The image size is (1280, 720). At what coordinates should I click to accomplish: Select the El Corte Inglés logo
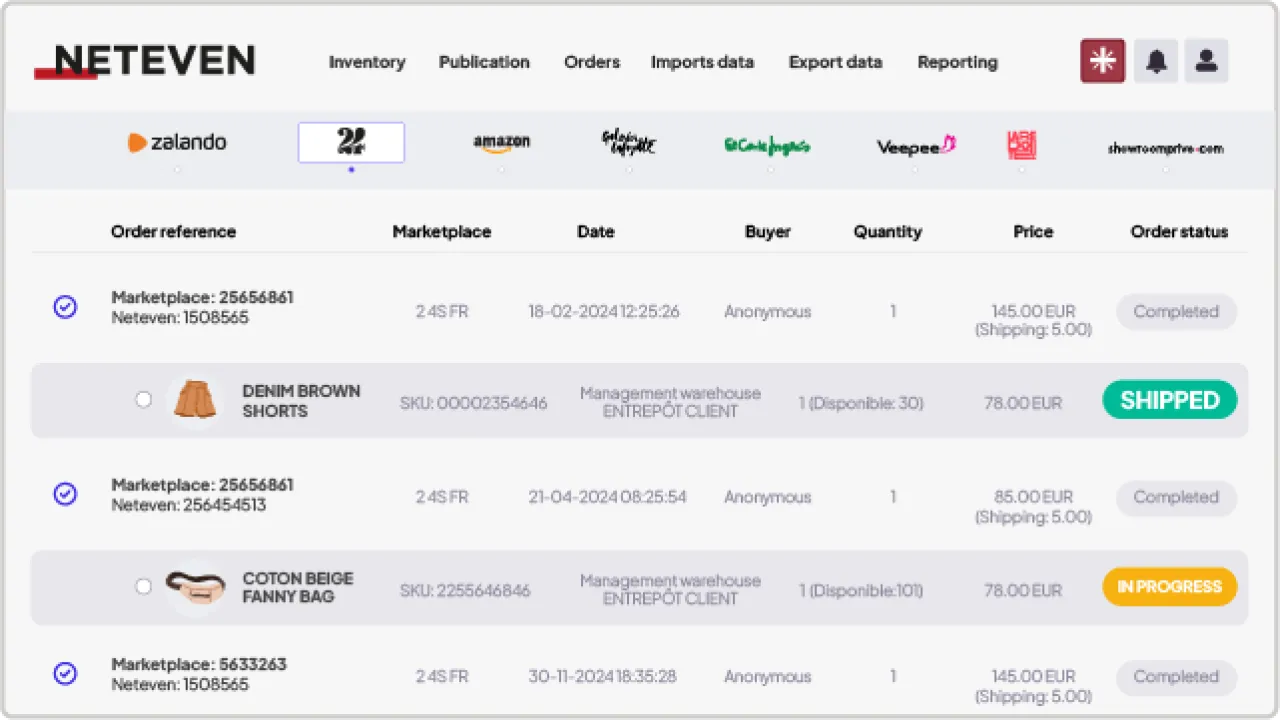pyautogui.click(x=767, y=146)
